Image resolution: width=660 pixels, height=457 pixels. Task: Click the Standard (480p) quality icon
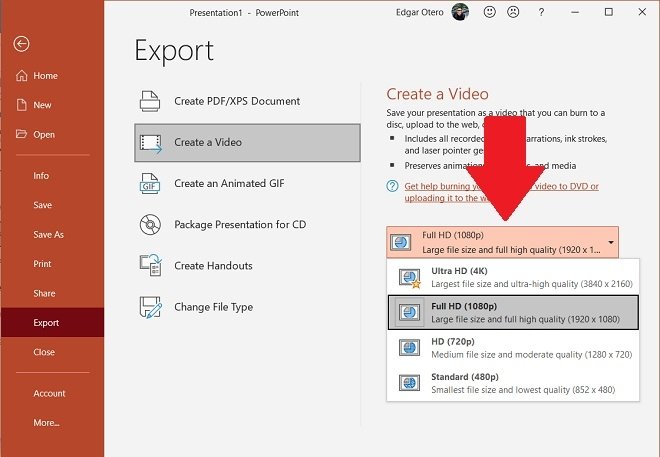tap(409, 383)
